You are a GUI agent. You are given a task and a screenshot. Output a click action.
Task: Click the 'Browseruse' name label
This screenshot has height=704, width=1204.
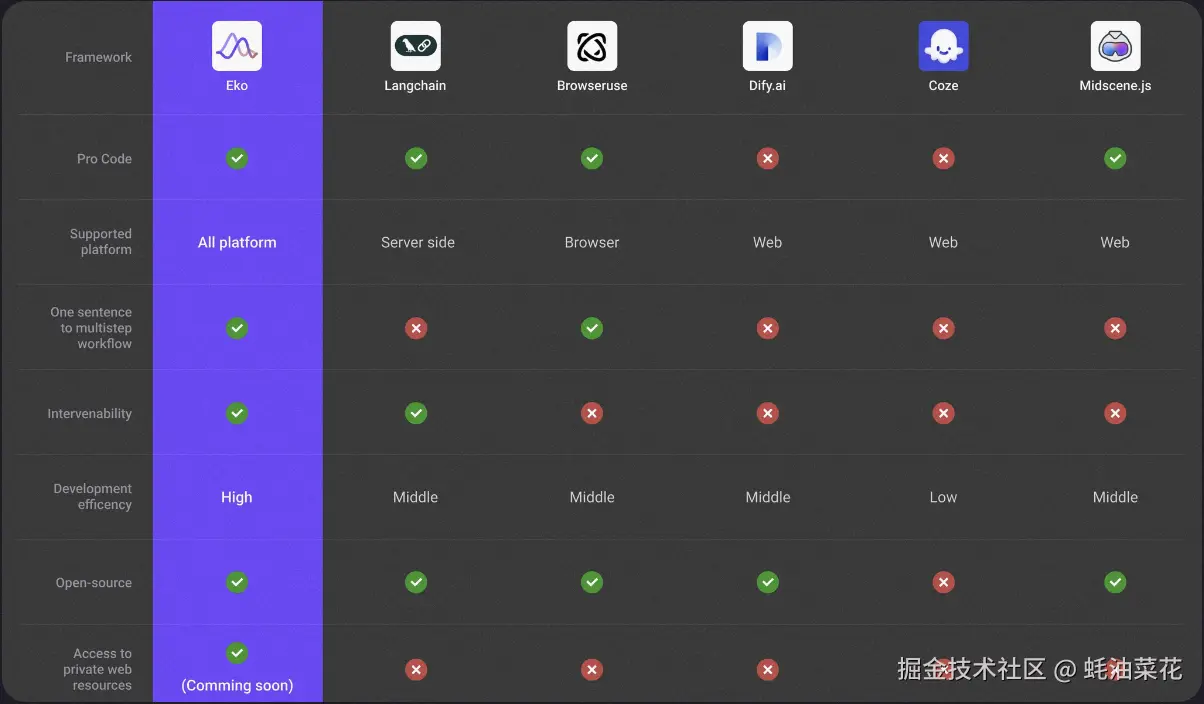(592, 86)
